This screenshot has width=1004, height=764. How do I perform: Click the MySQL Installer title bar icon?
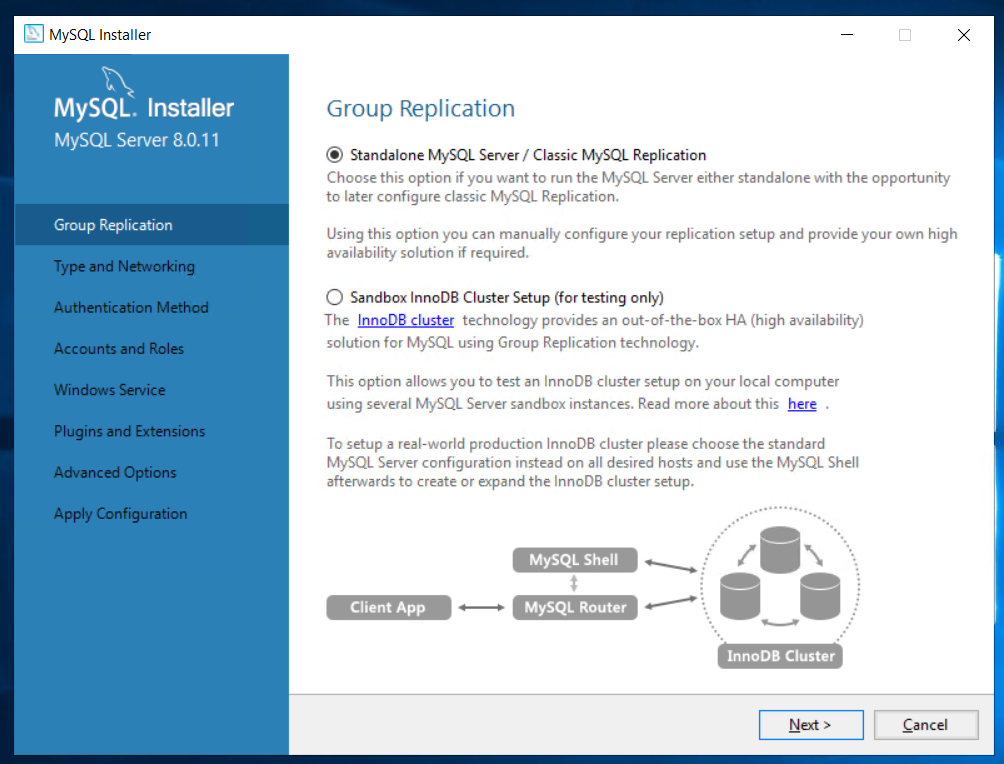pyautogui.click(x=33, y=34)
